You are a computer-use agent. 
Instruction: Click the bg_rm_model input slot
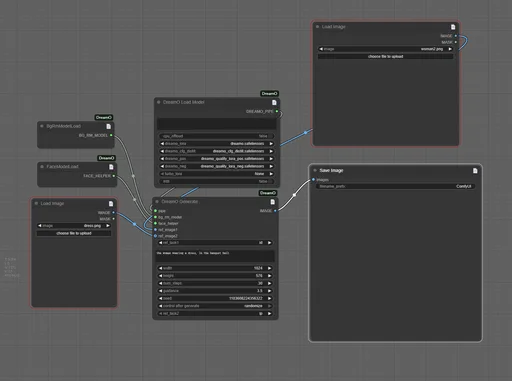155,217
